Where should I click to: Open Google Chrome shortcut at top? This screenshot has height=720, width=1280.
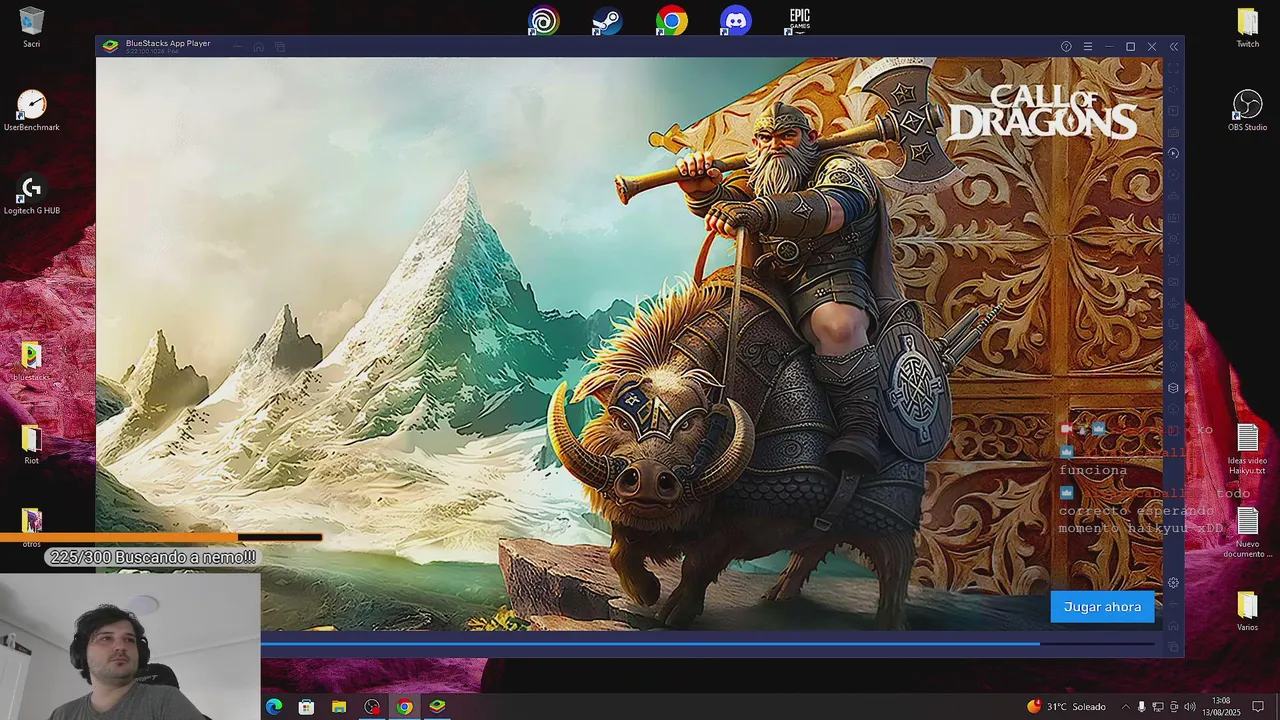[x=671, y=20]
